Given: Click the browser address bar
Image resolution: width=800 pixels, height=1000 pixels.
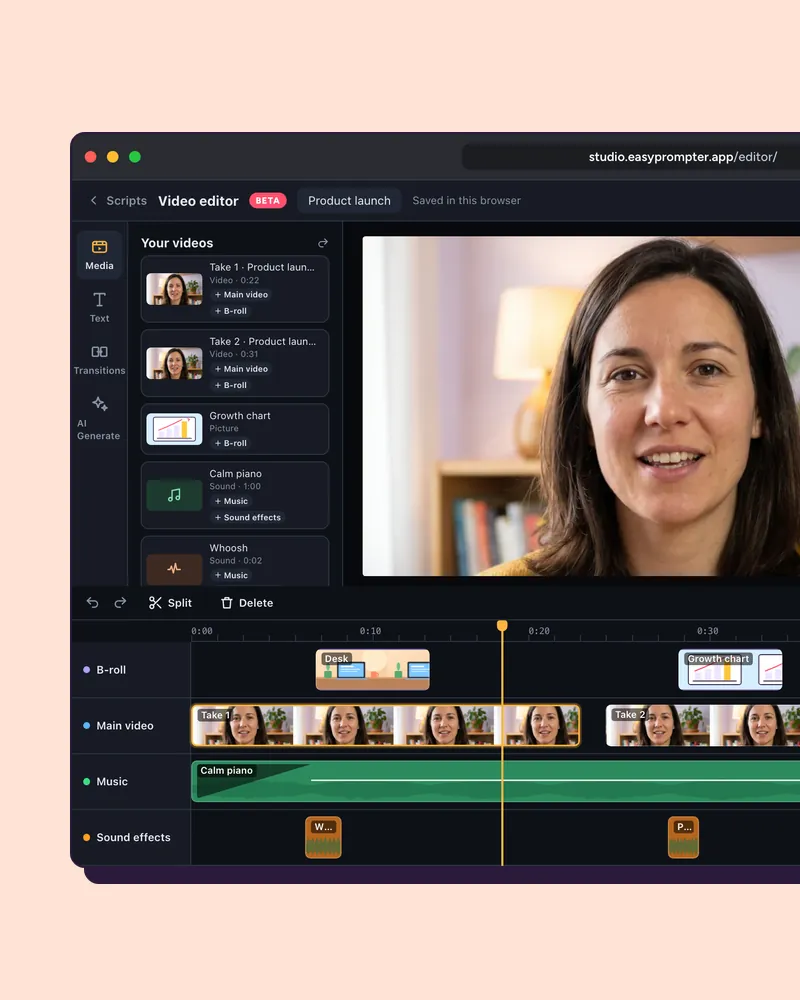Looking at the screenshot, I should [630, 157].
